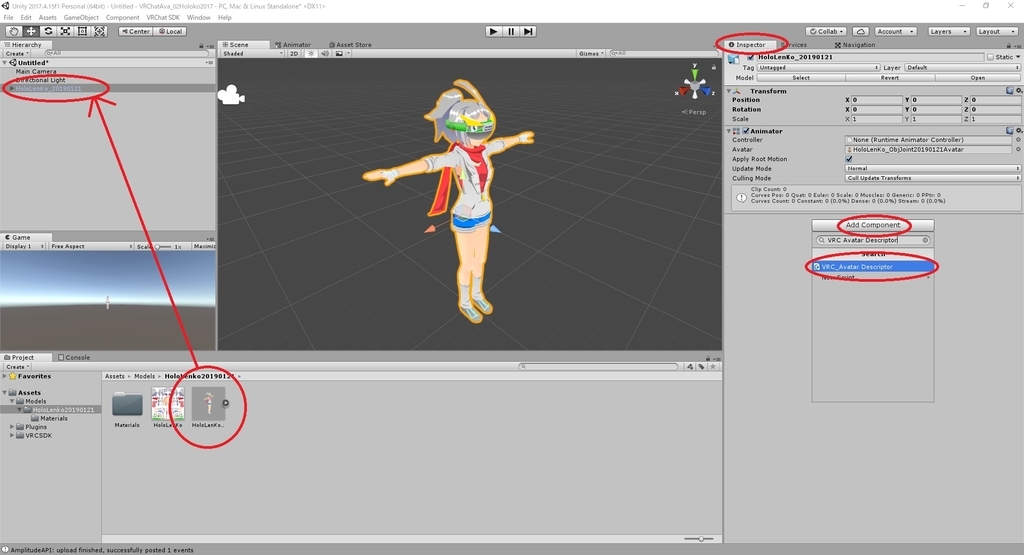
Task: Select VRC_Avatar Descriptor from search results
Action: point(872,267)
